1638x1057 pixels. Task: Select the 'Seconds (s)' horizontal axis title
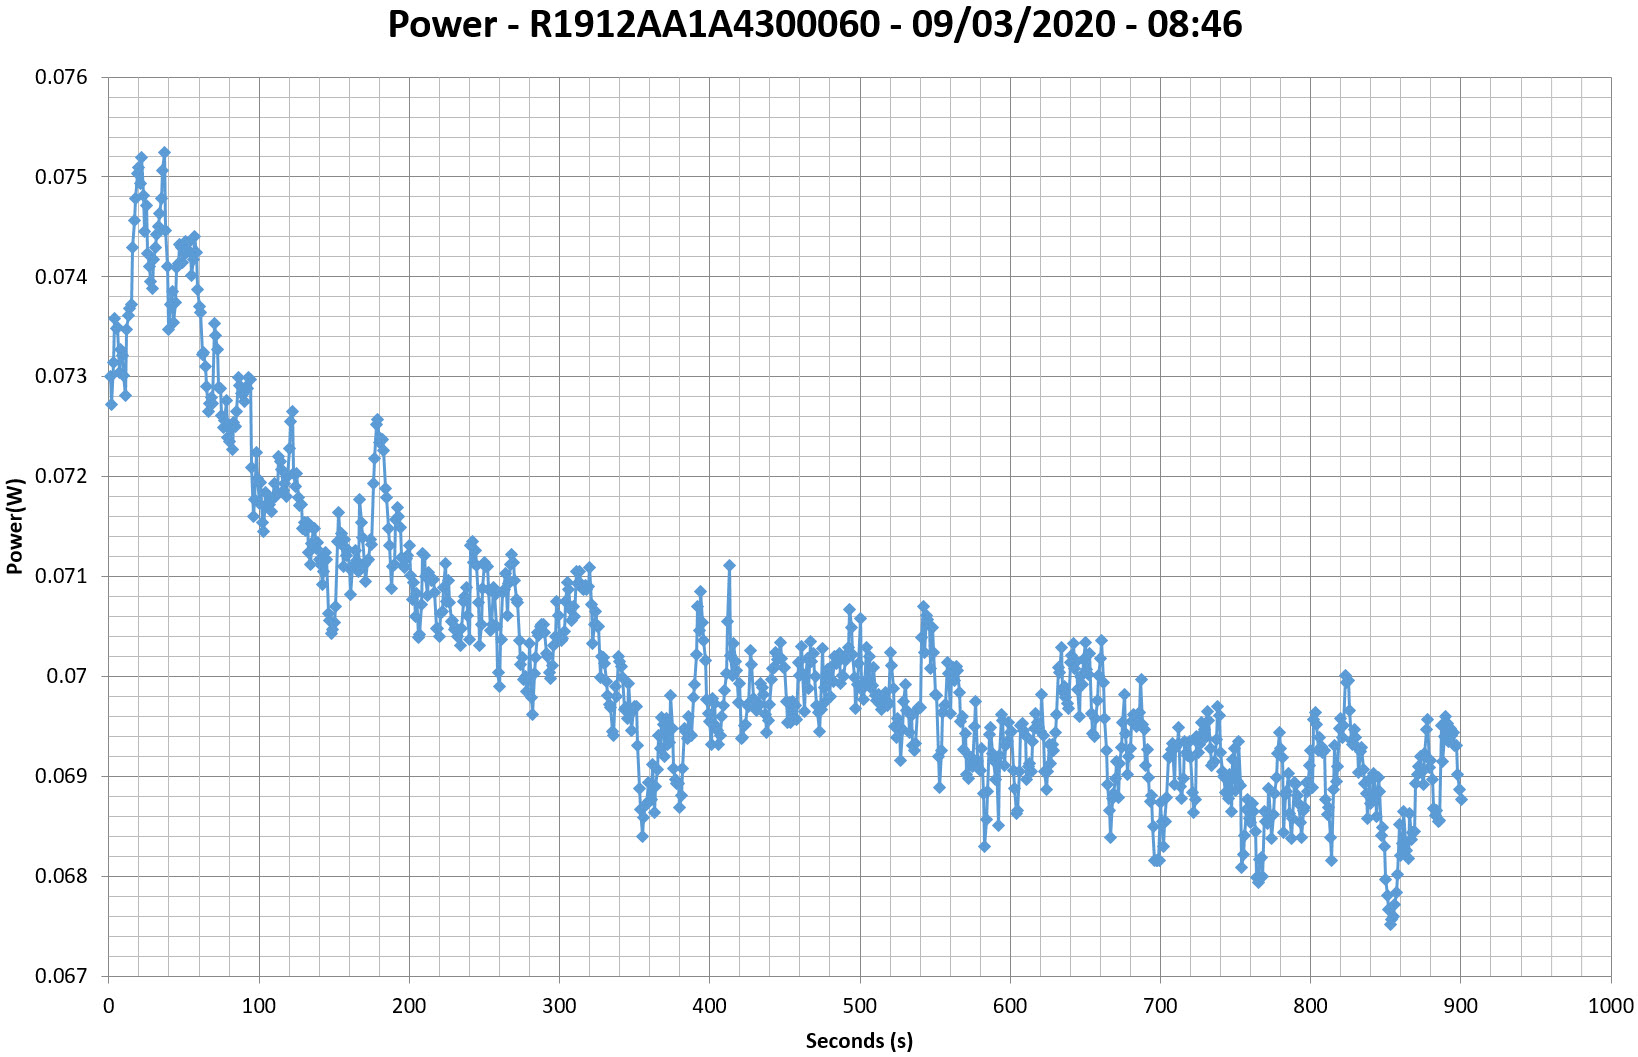tap(859, 1041)
